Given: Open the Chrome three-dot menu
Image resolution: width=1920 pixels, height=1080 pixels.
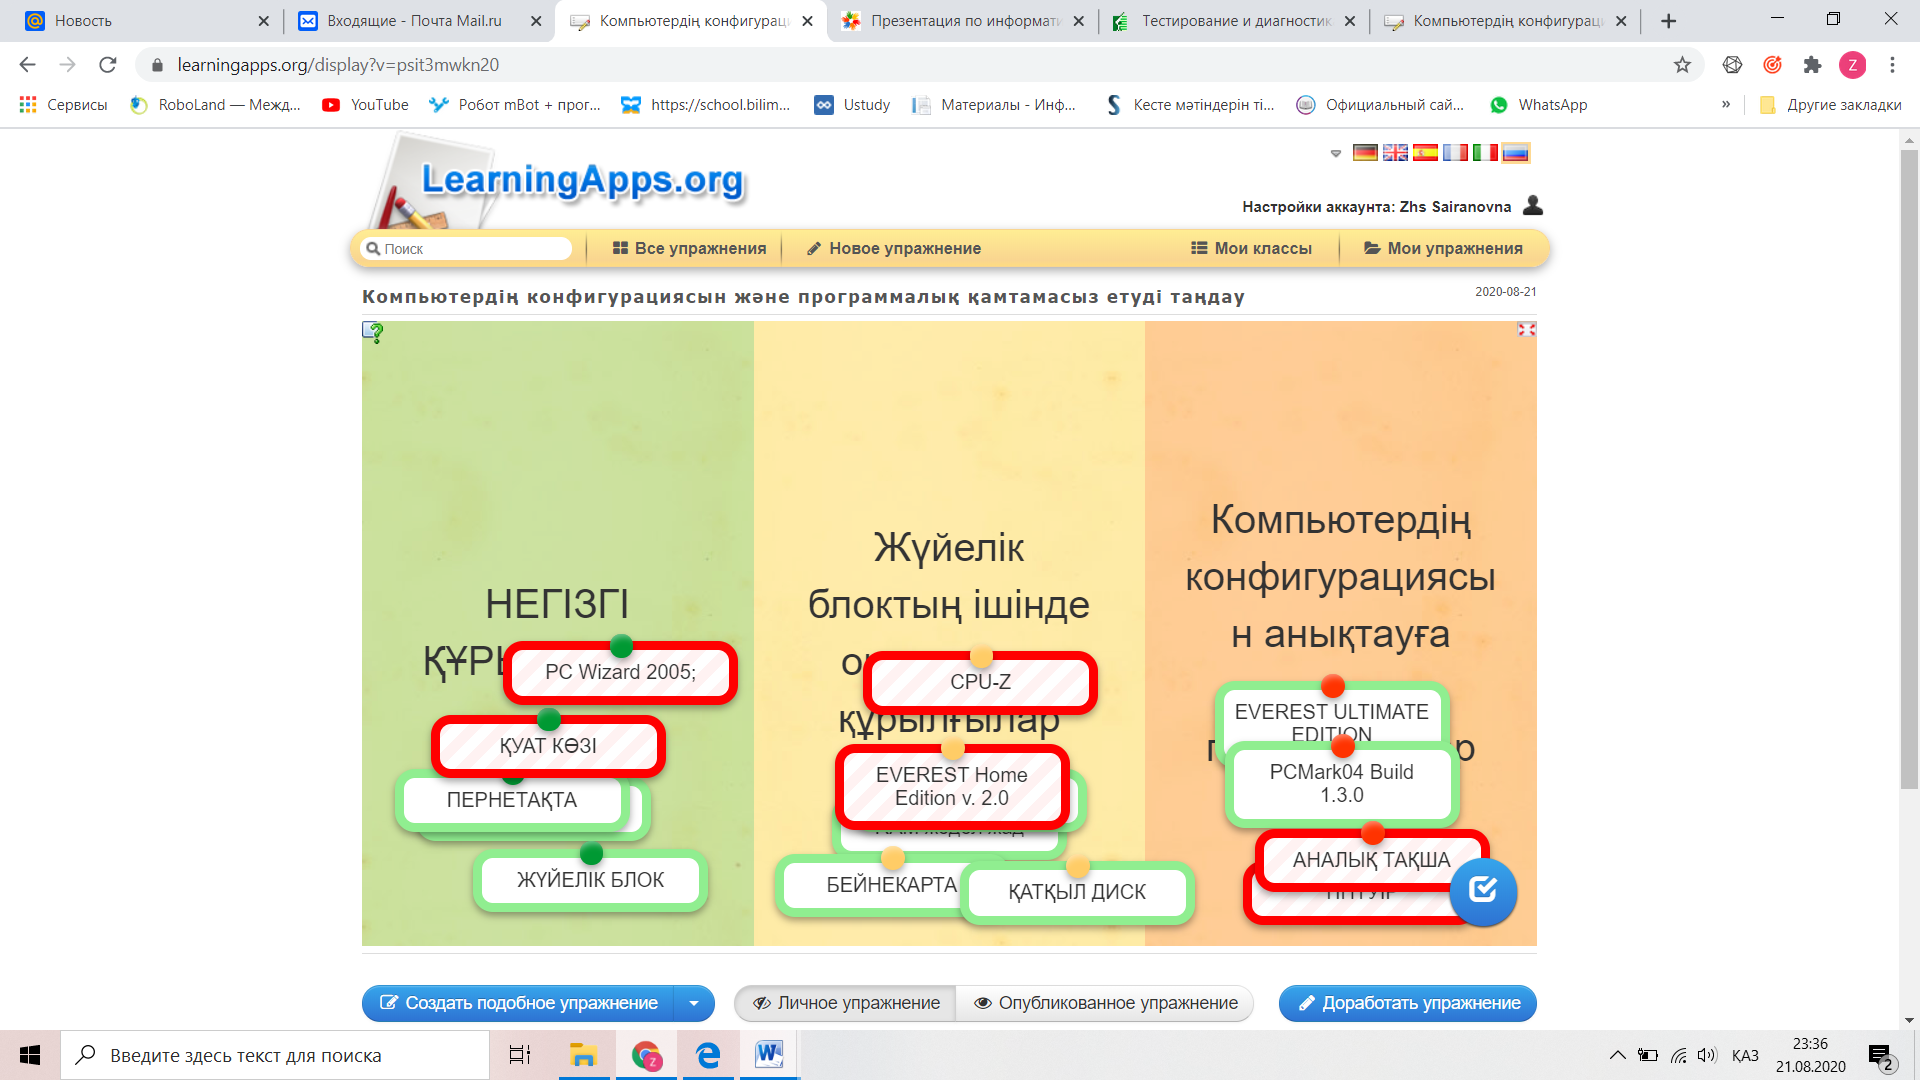Looking at the screenshot, I should point(1892,65).
